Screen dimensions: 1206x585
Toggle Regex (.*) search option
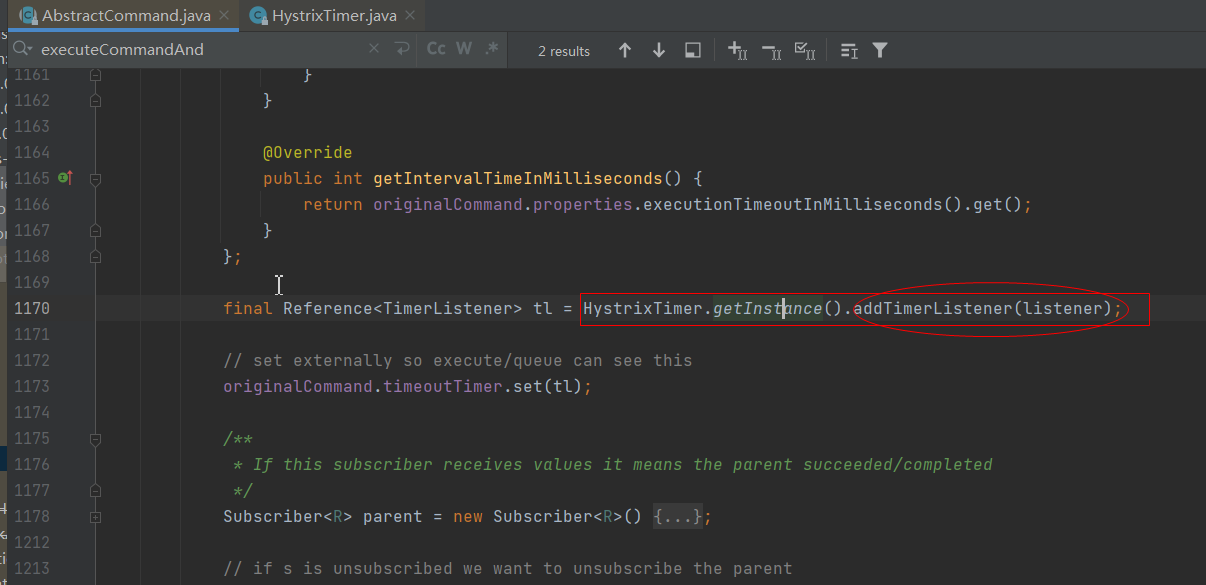coord(492,49)
